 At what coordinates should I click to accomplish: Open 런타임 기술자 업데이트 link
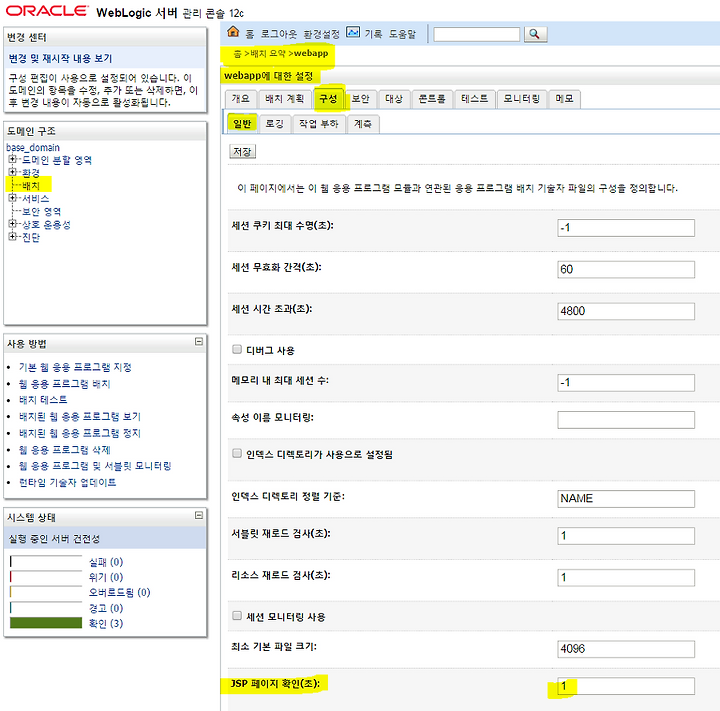point(68,482)
